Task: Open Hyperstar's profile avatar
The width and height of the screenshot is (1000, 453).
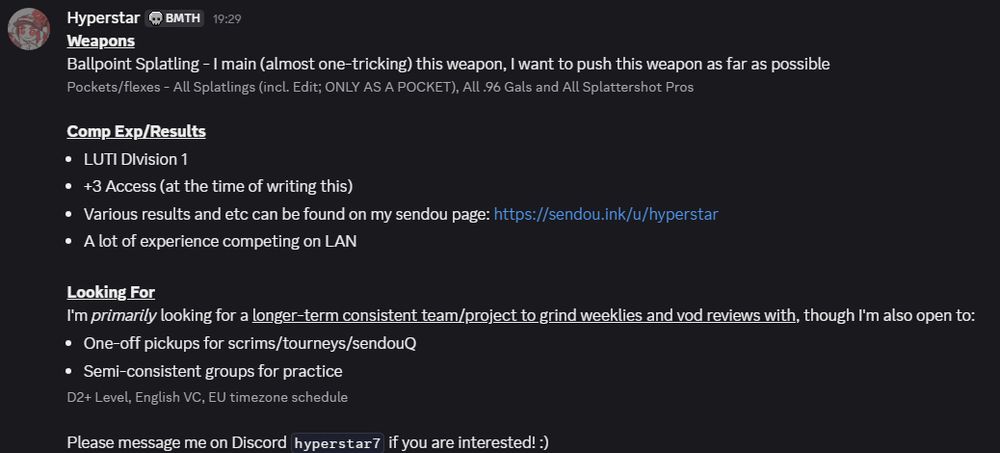Action: click(29, 29)
